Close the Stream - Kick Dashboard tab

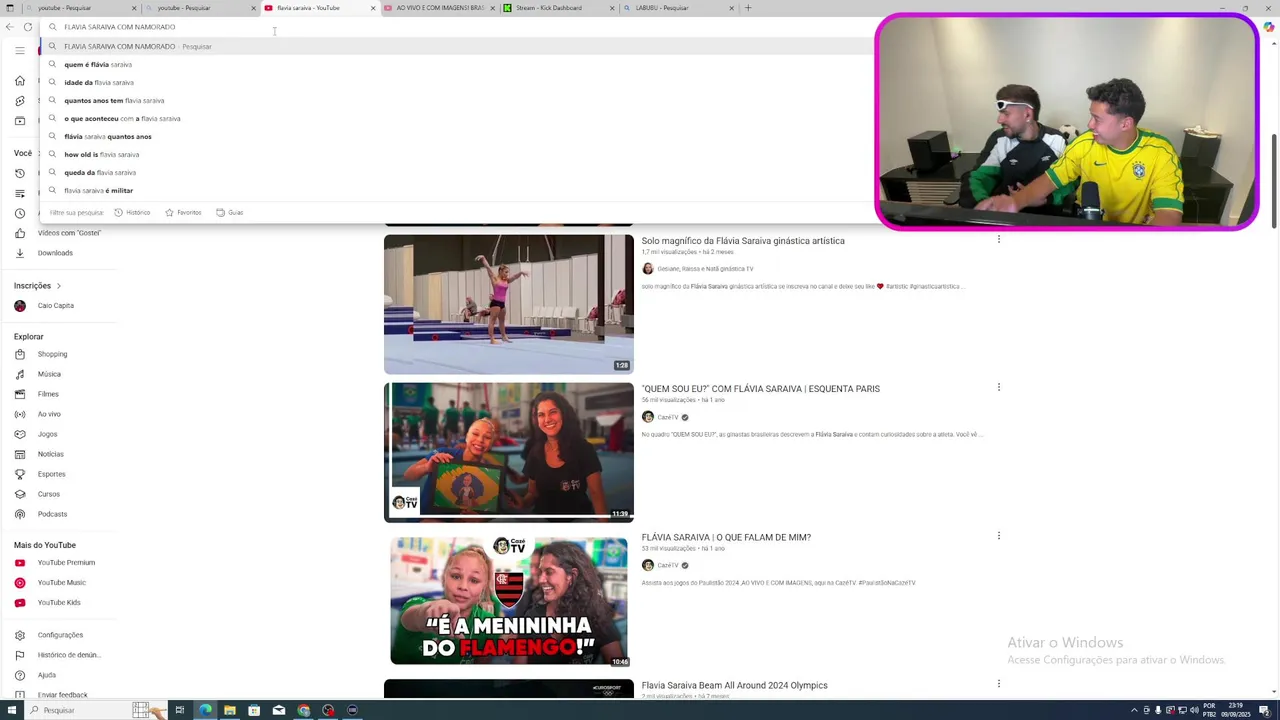pos(612,8)
